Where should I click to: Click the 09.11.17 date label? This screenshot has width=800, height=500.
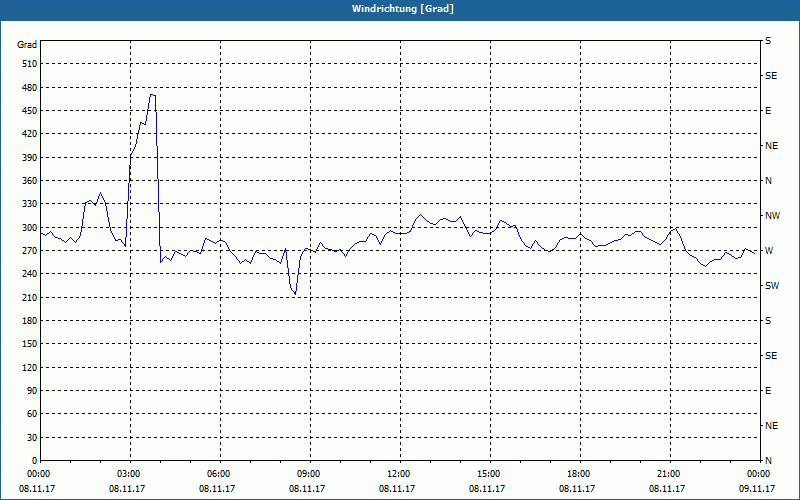(x=757, y=488)
